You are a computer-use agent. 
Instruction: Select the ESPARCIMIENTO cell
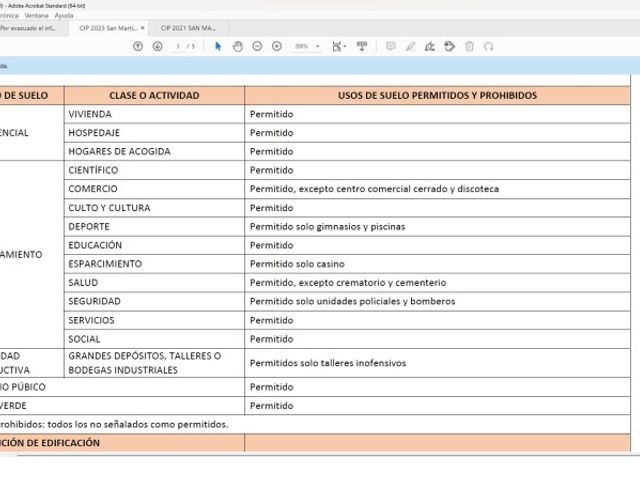pyautogui.click(x=154, y=264)
